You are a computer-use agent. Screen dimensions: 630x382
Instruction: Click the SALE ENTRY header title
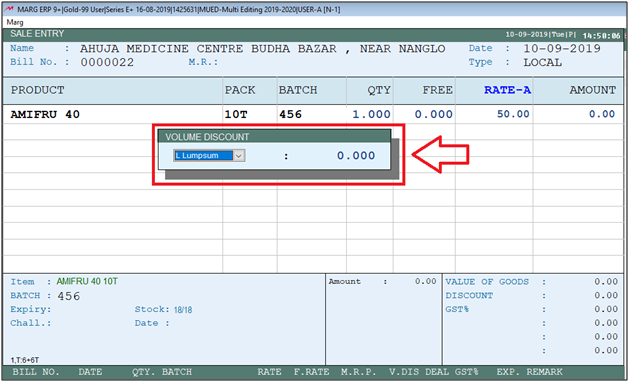point(37,34)
